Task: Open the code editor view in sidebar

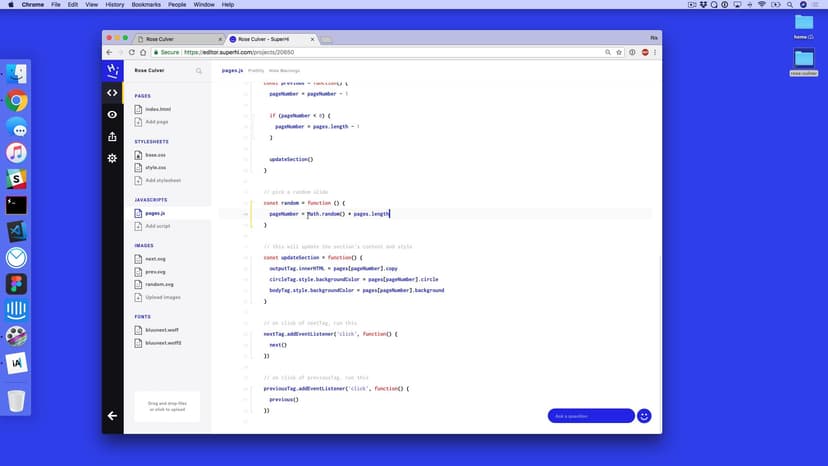Action: (112, 92)
